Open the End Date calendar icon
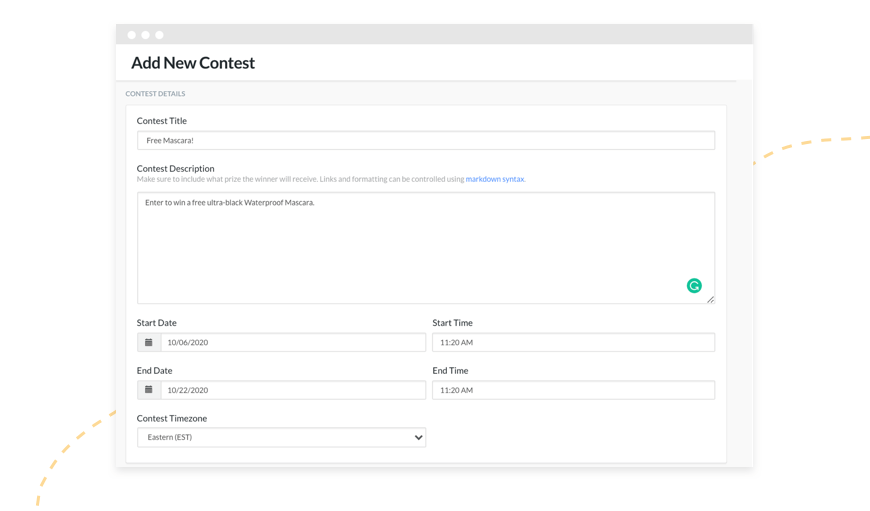Viewport: 870px width, 511px height. pyautogui.click(x=149, y=390)
